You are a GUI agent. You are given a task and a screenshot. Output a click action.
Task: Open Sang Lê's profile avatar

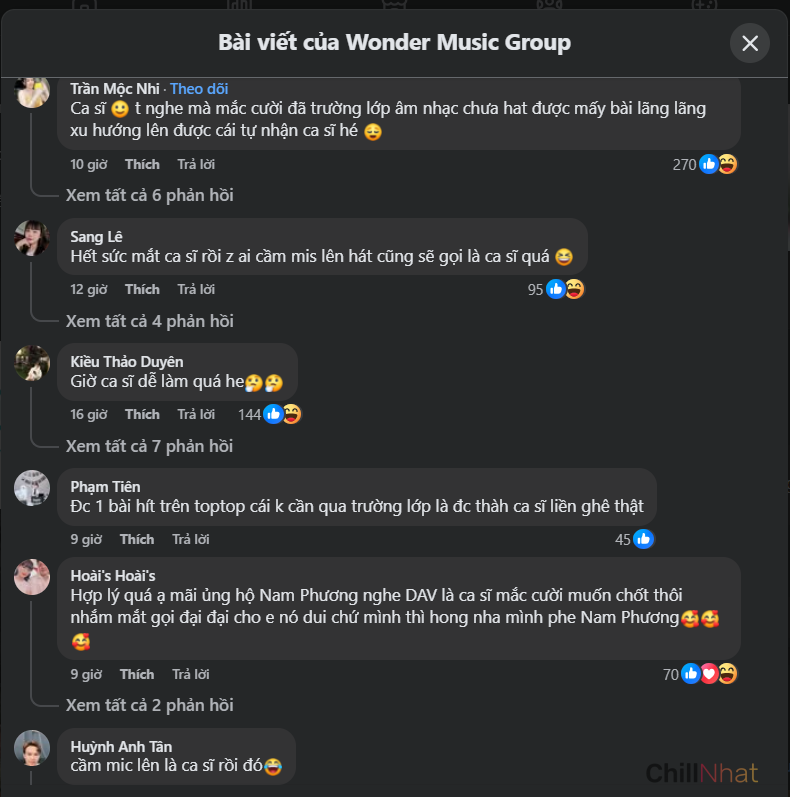pos(32,238)
